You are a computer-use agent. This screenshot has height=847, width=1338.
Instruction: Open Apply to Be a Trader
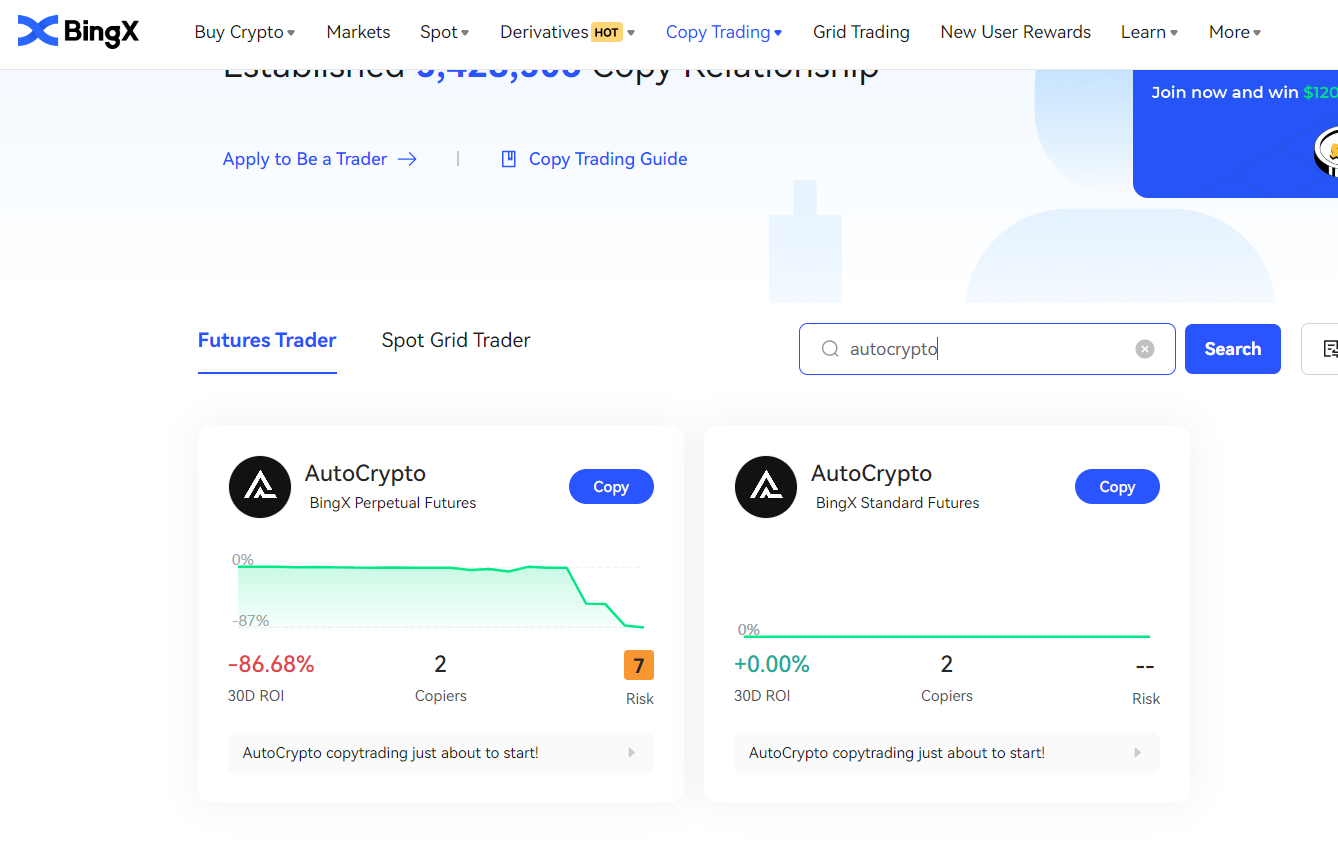point(305,158)
